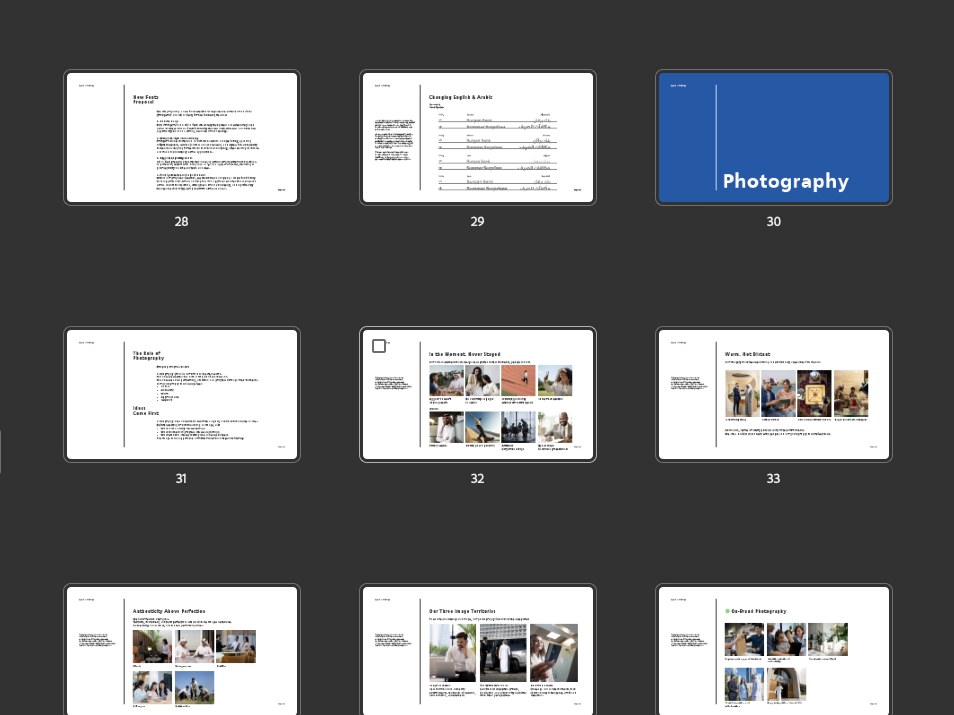Open the blue Photography page 30 thumbnail
The width and height of the screenshot is (954, 715).
pos(774,138)
